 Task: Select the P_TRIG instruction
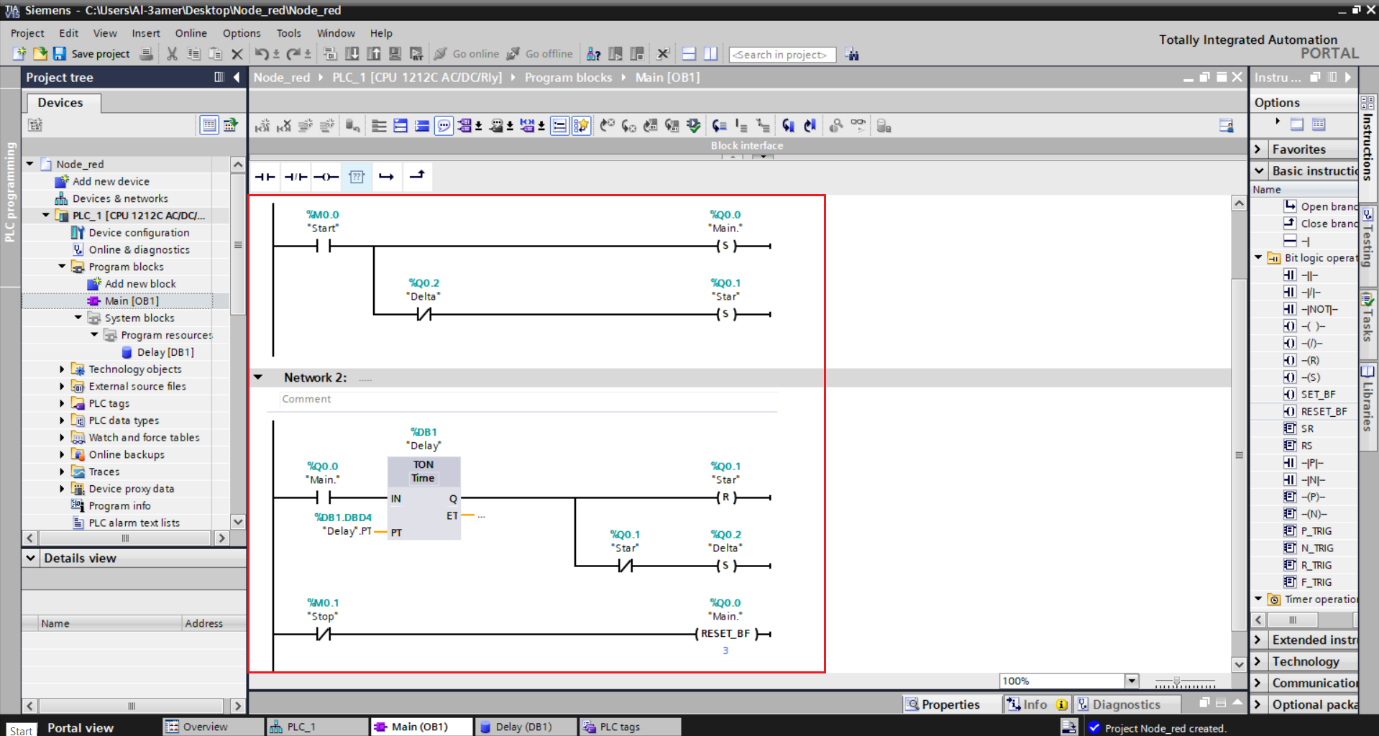(1313, 530)
